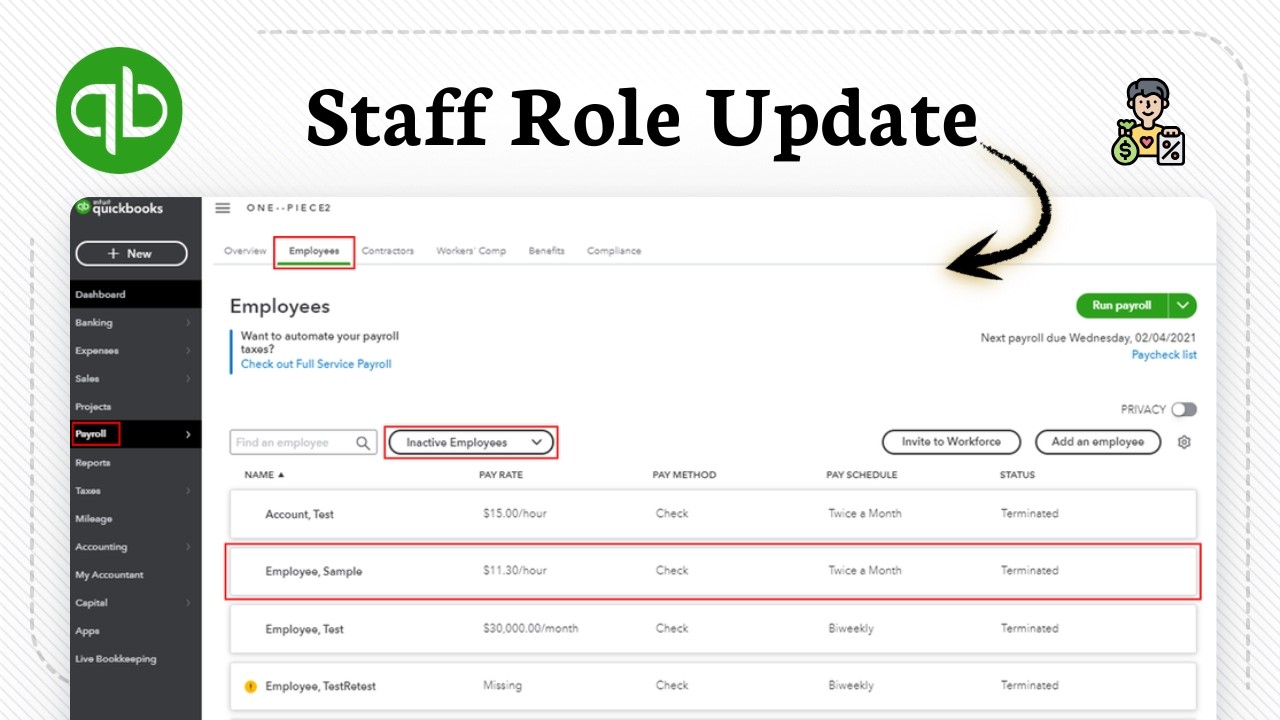The height and width of the screenshot is (720, 1280).
Task: Click the + New button
Action: click(x=131, y=254)
